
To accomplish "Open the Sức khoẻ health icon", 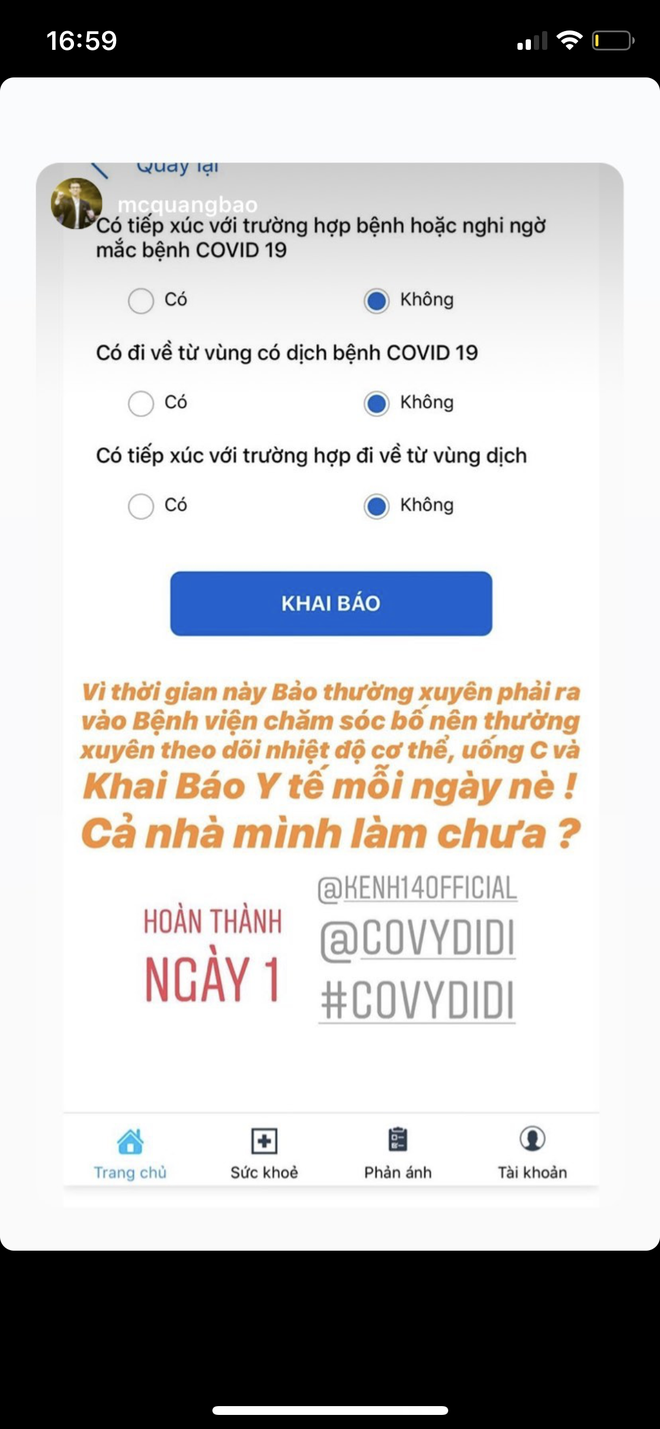I will (264, 1141).
